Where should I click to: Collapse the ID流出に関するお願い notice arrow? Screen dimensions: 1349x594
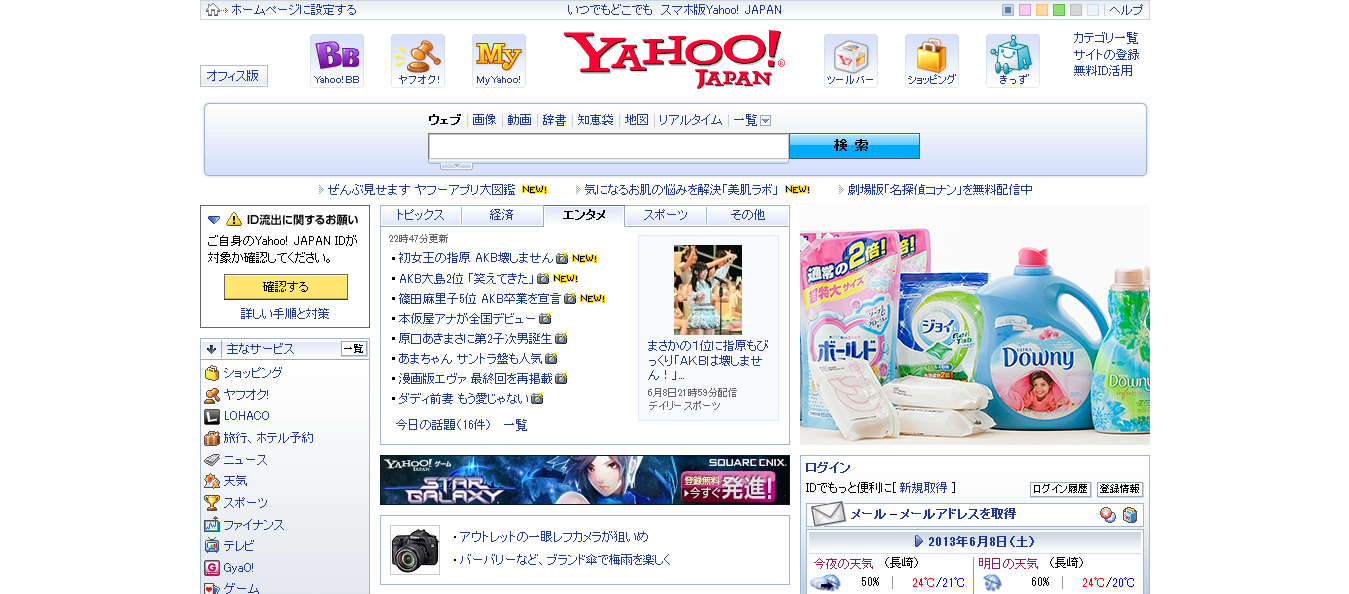(x=214, y=219)
